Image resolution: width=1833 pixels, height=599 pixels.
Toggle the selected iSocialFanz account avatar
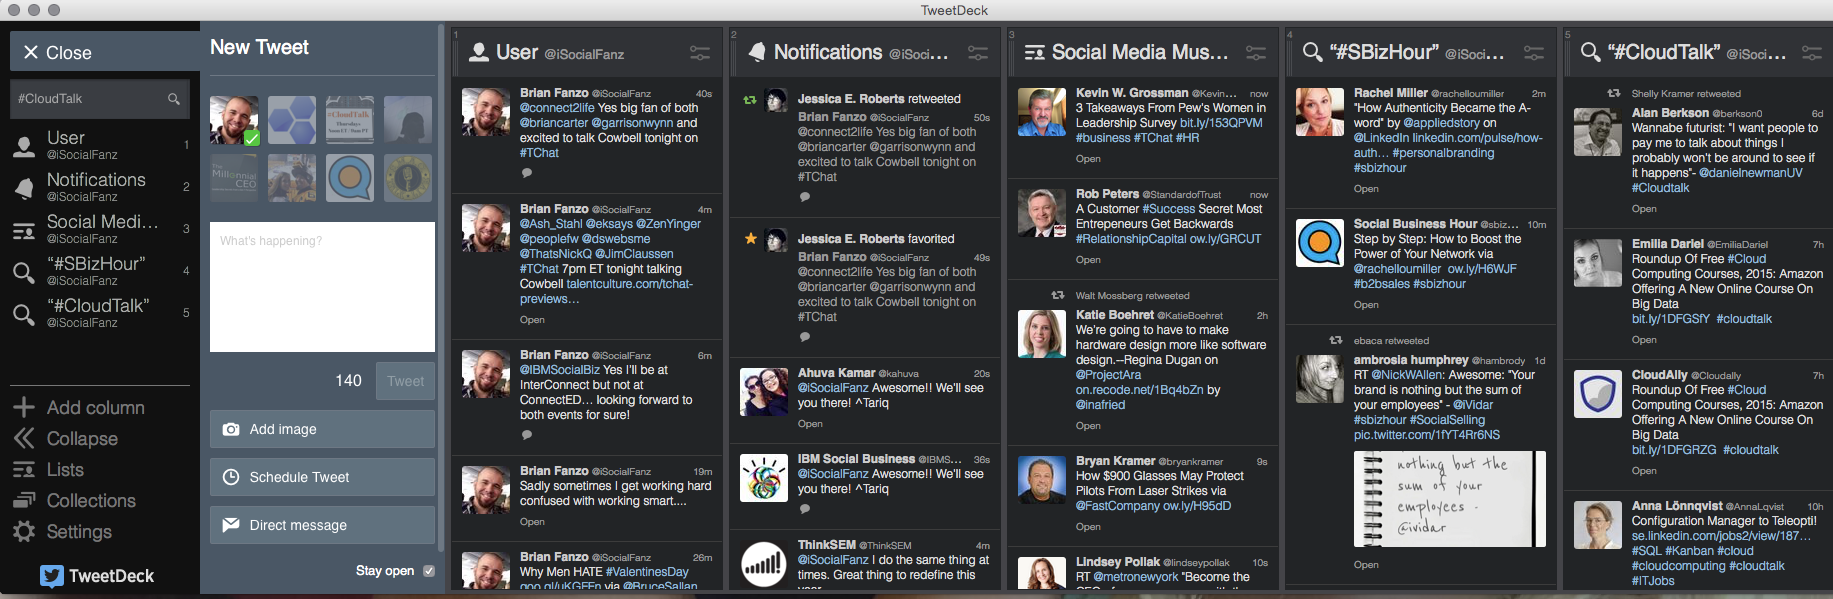coord(234,121)
